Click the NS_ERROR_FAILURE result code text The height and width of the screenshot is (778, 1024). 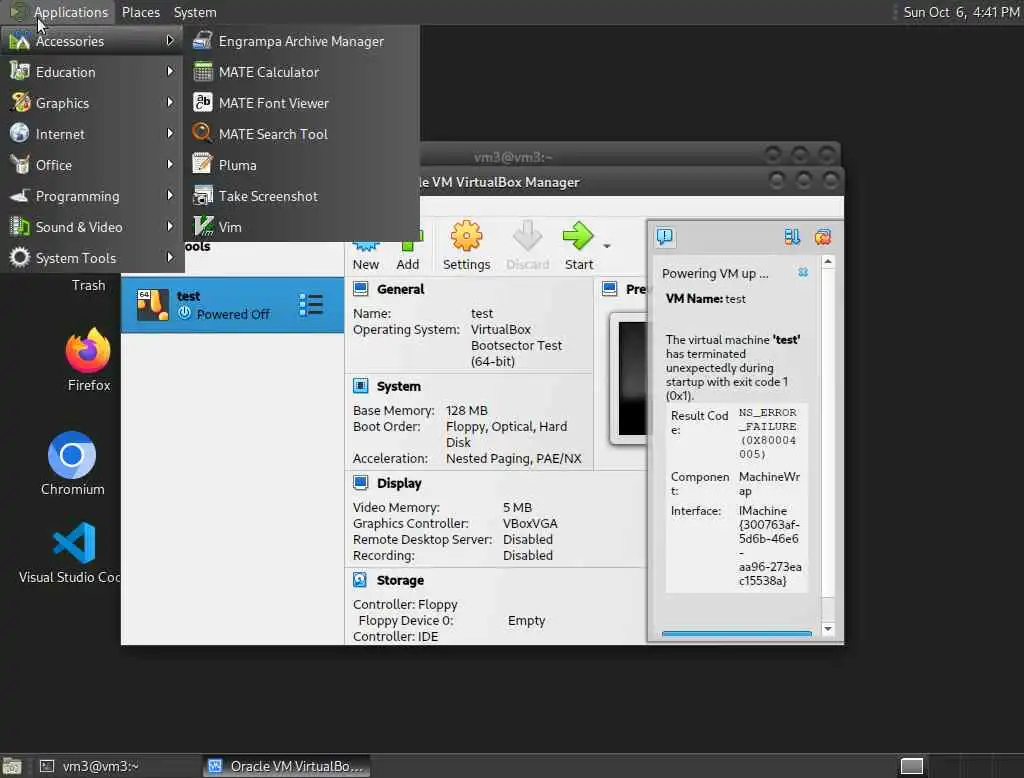(x=768, y=433)
